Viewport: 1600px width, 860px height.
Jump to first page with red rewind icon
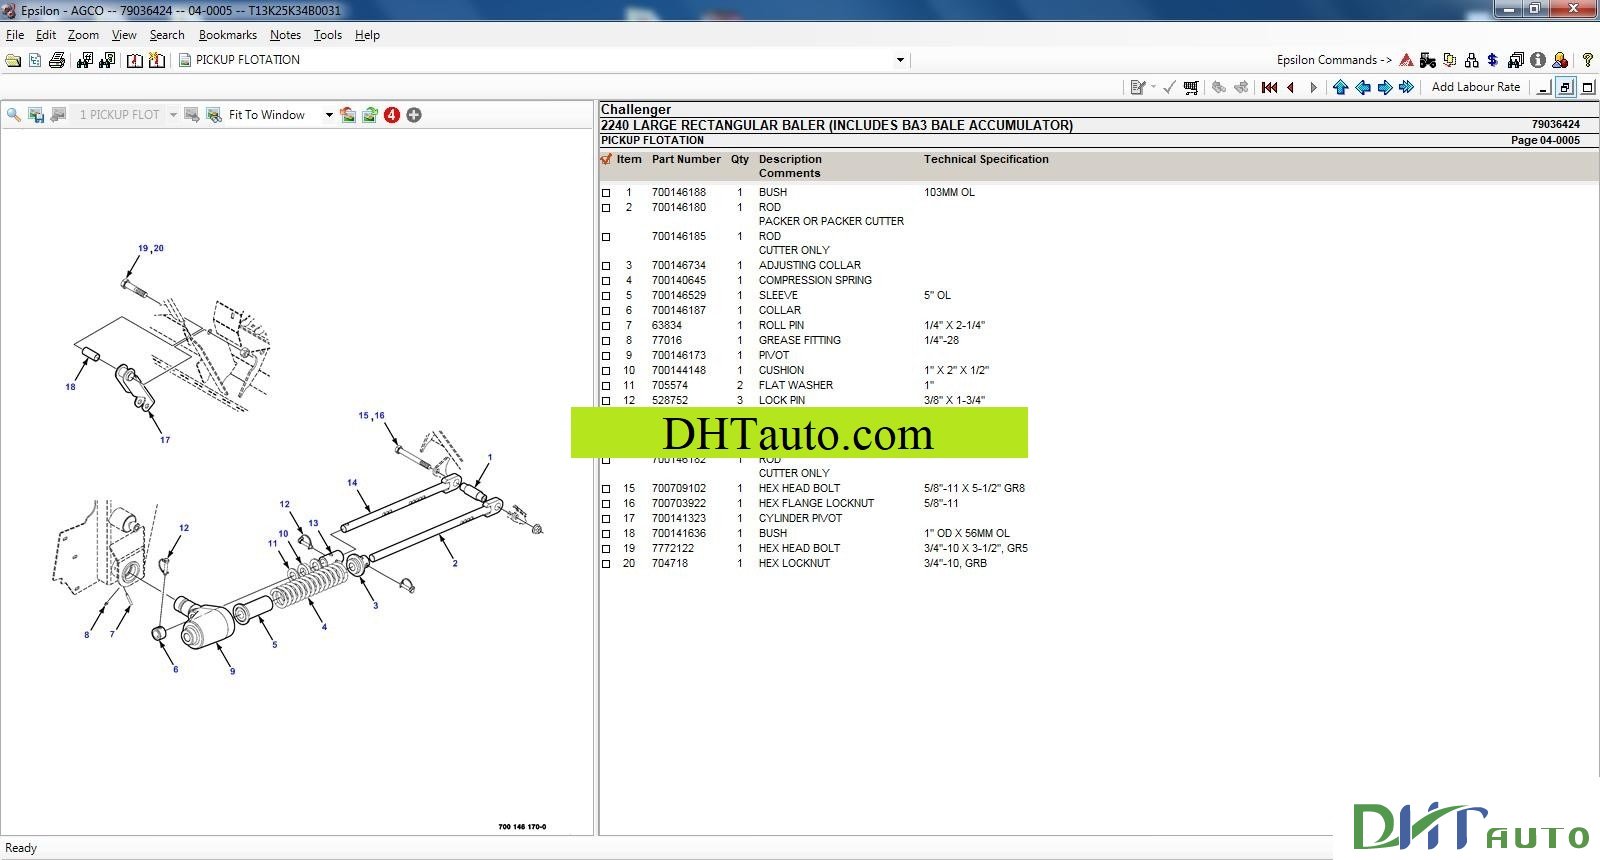tap(1270, 88)
